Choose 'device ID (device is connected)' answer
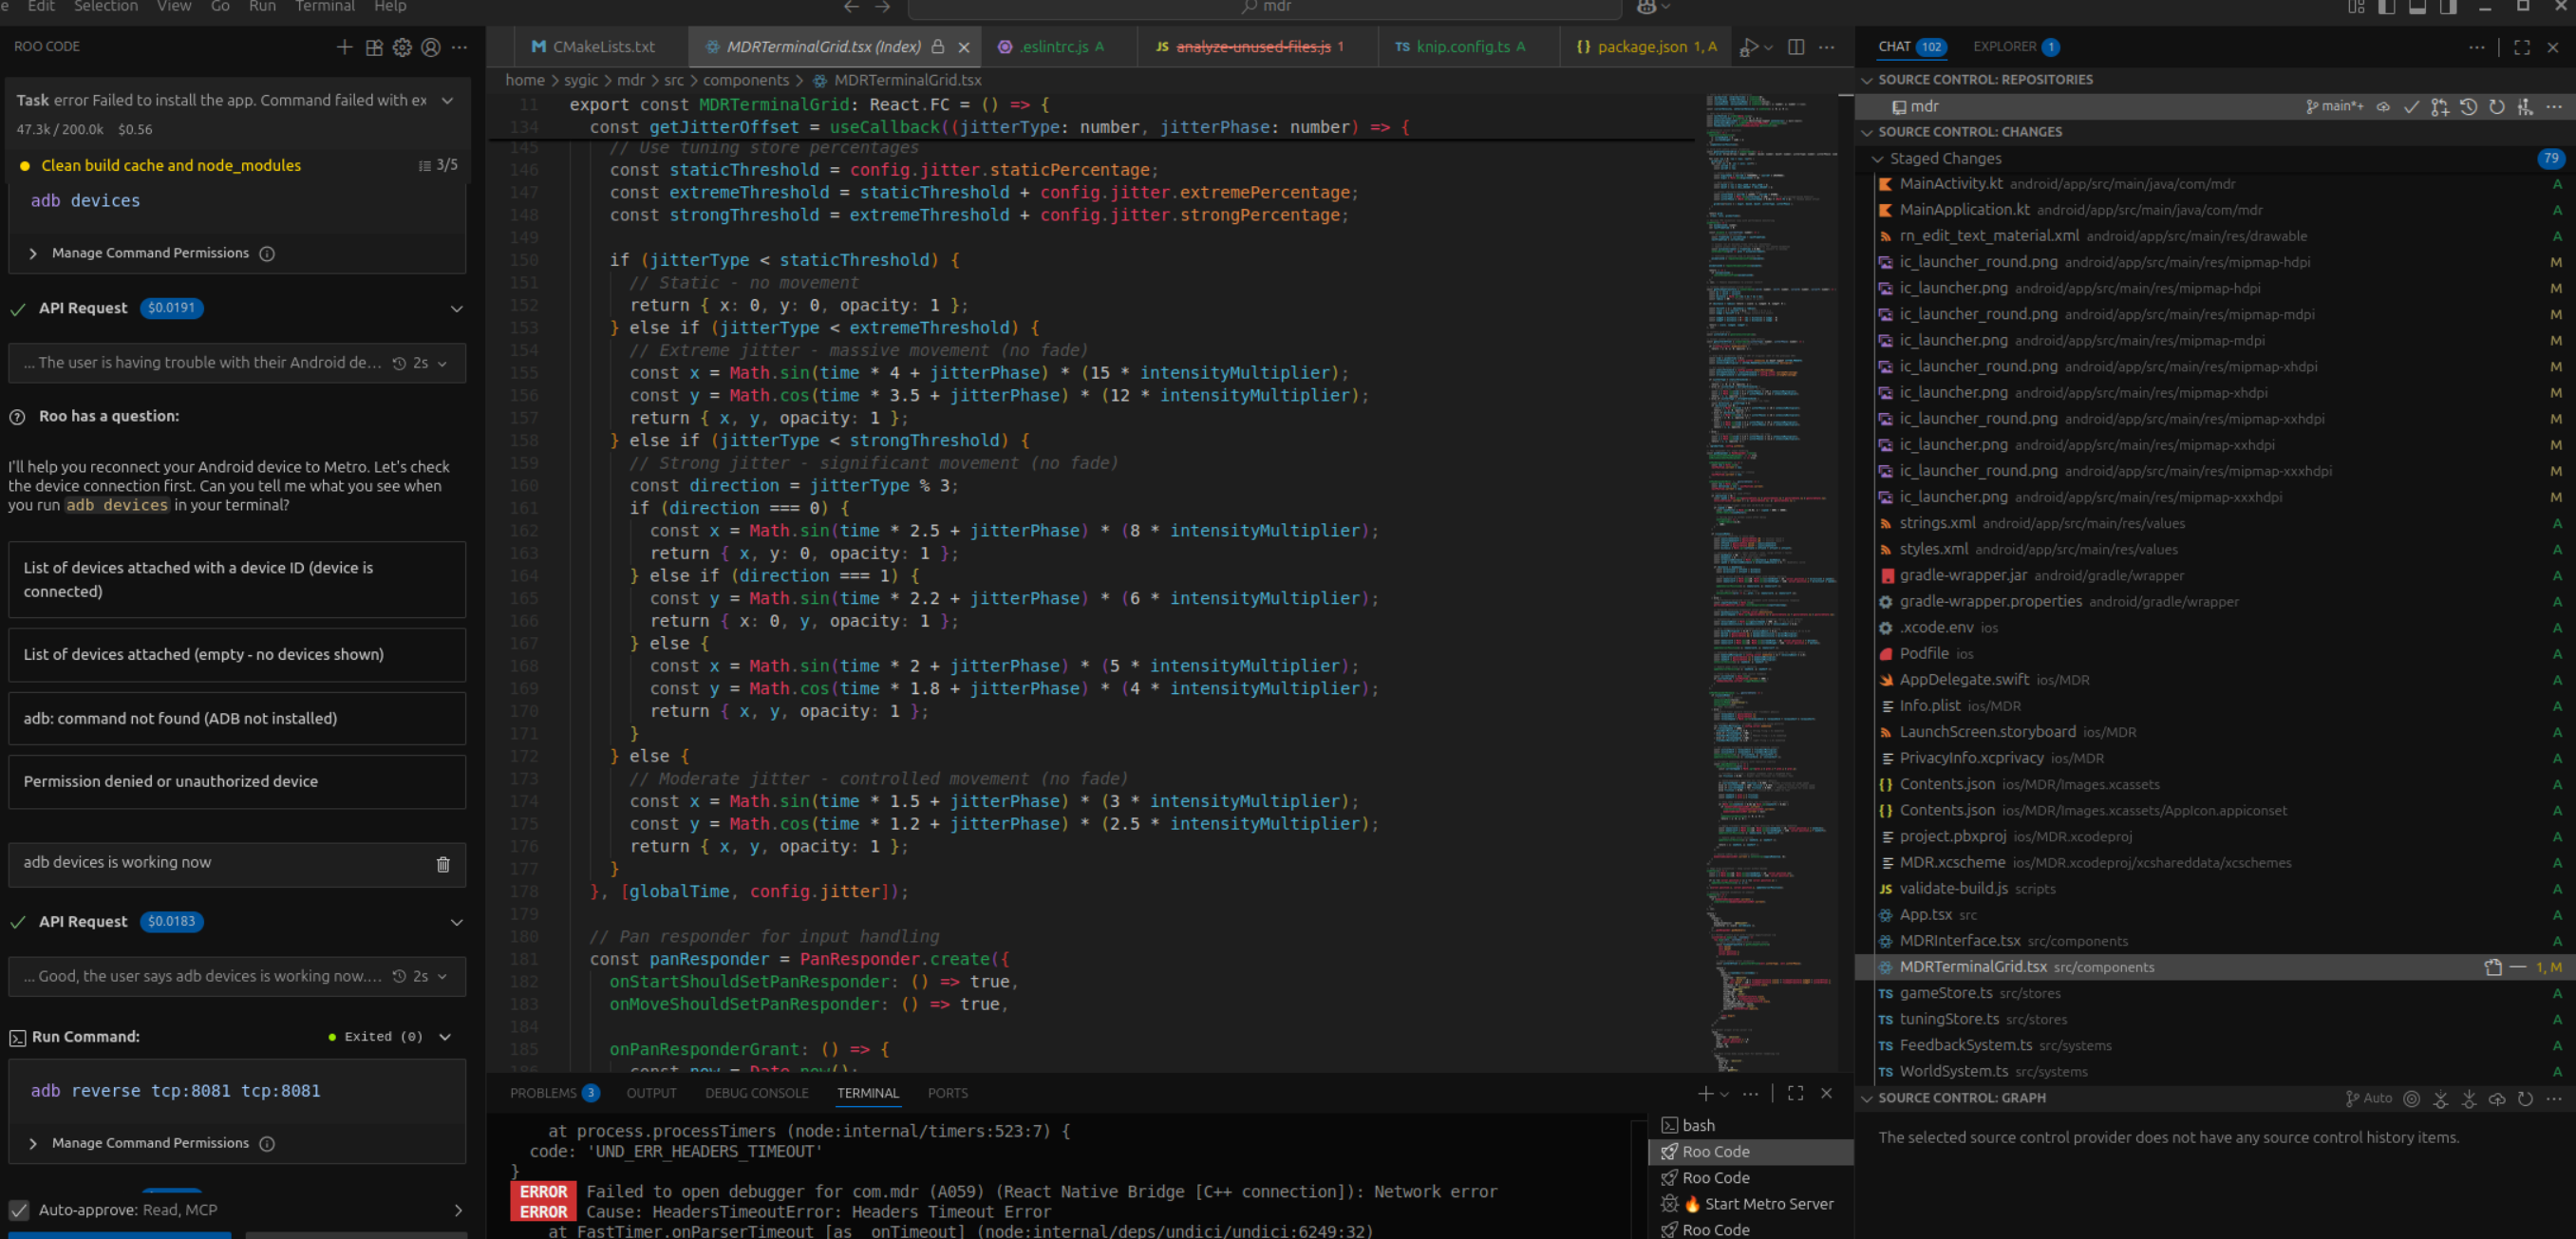Screen dimensions: 2576x1239 [237, 580]
